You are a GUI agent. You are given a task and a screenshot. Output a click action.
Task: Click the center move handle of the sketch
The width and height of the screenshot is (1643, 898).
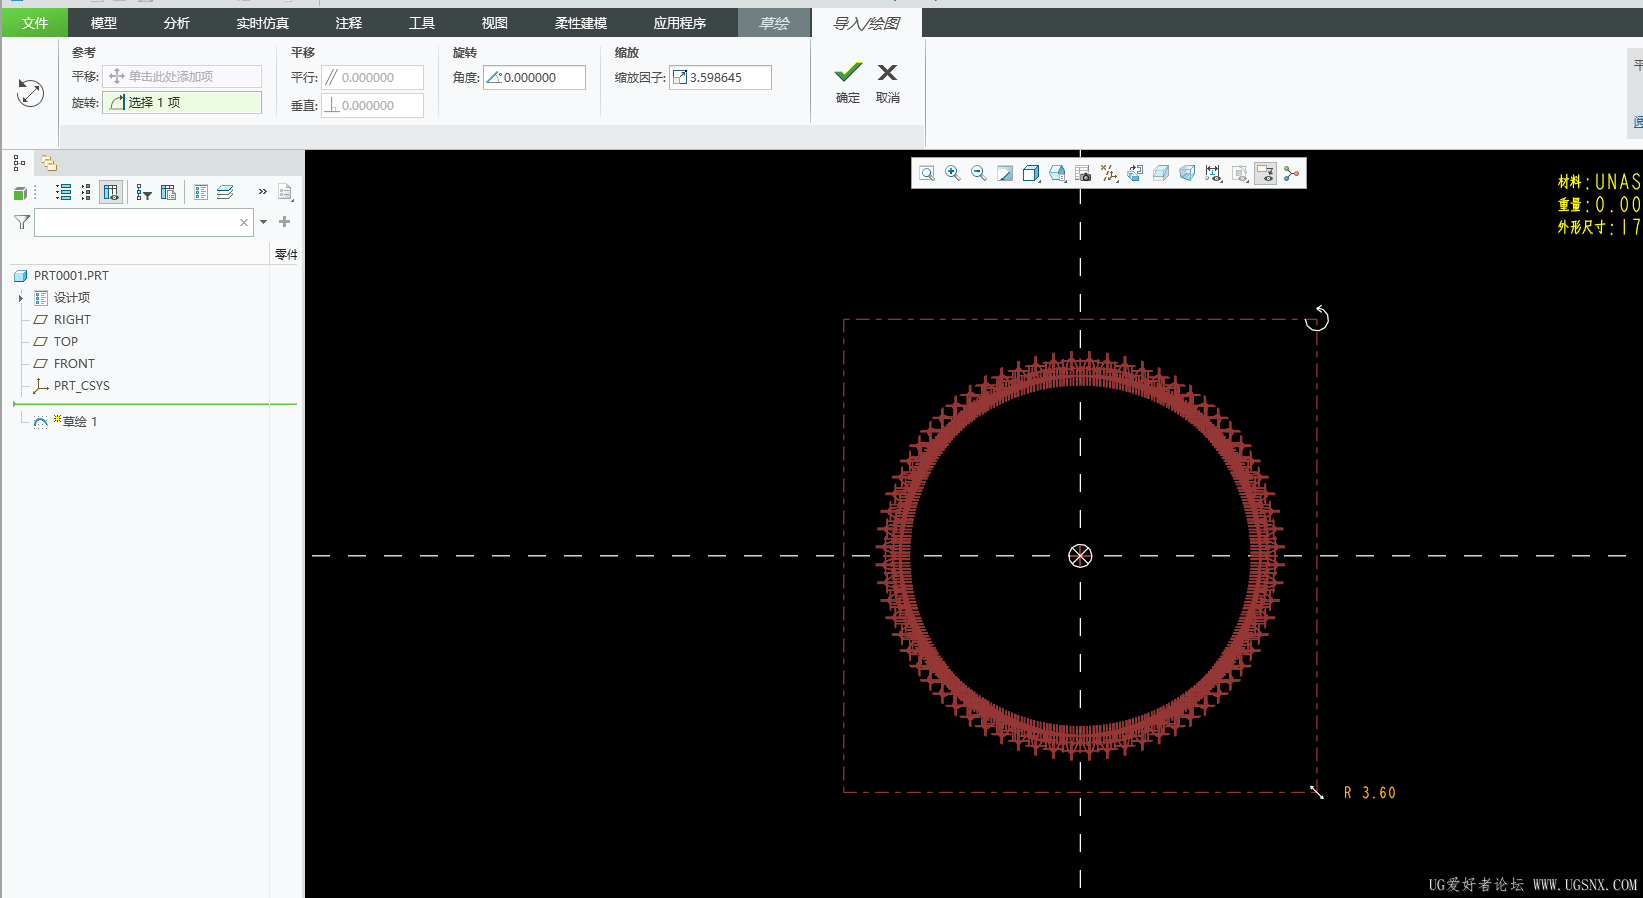coord(1080,556)
